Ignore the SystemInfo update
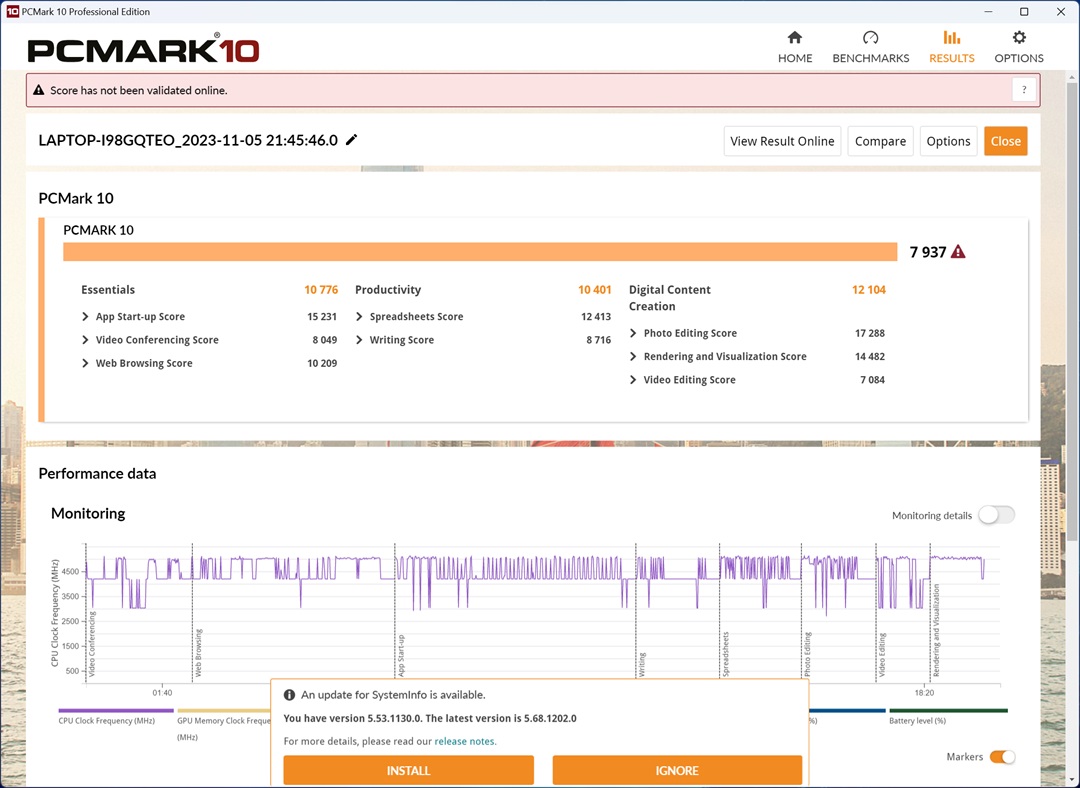Viewport: 1080px width, 788px height. tap(677, 771)
